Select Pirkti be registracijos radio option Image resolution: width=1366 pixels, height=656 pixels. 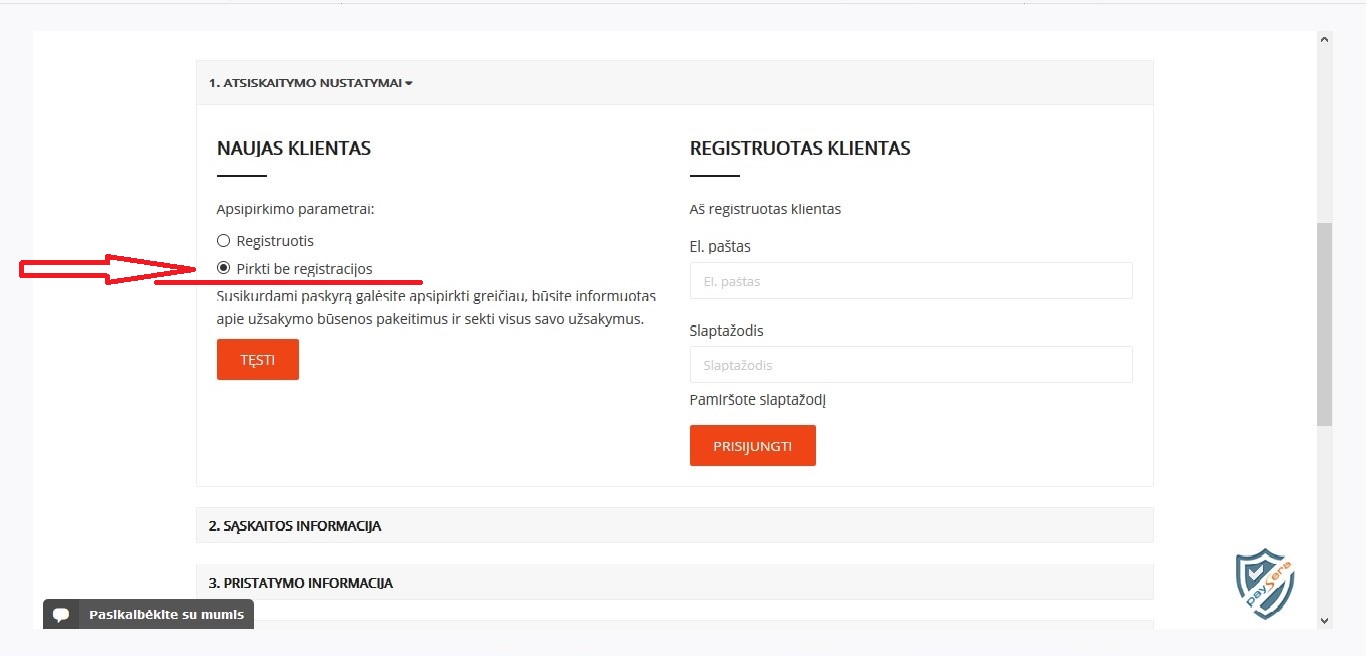tap(224, 268)
